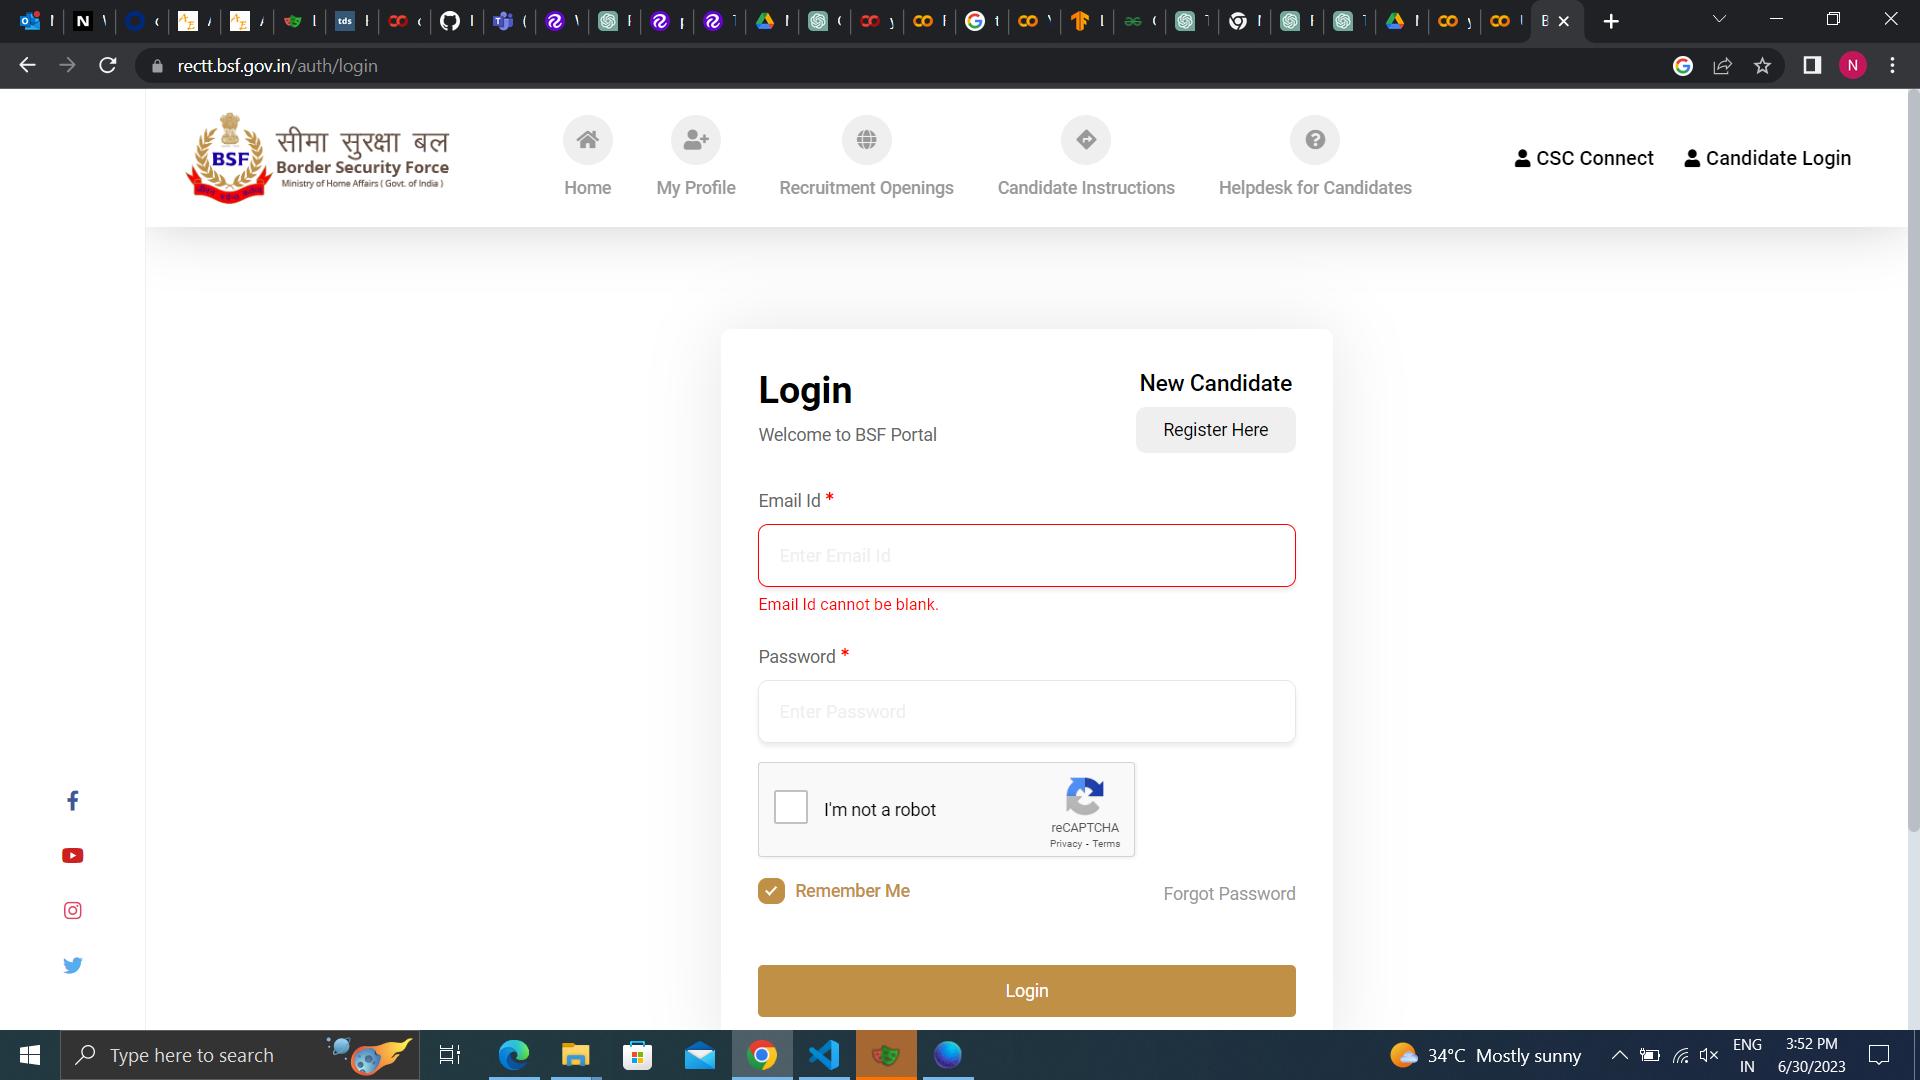This screenshot has width=1920, height=1080.
Task: Click the CSC Connect user icon
Action: 1523,157
